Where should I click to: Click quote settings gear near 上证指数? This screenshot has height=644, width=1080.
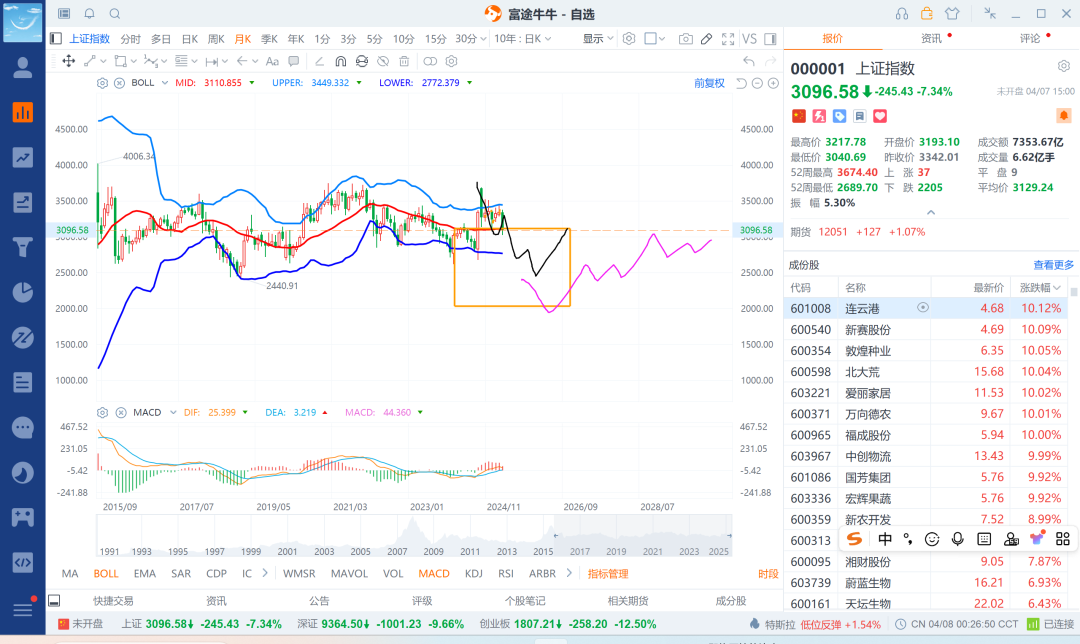point(1063,66)
